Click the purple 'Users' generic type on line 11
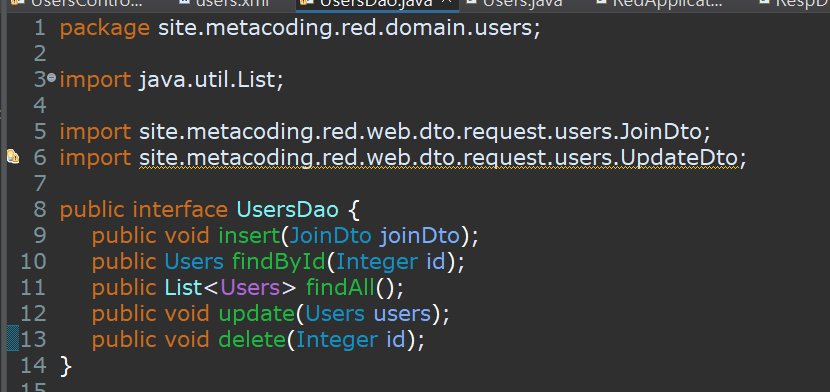This screenshot has height=392, width=830. (x=250, y=287)
